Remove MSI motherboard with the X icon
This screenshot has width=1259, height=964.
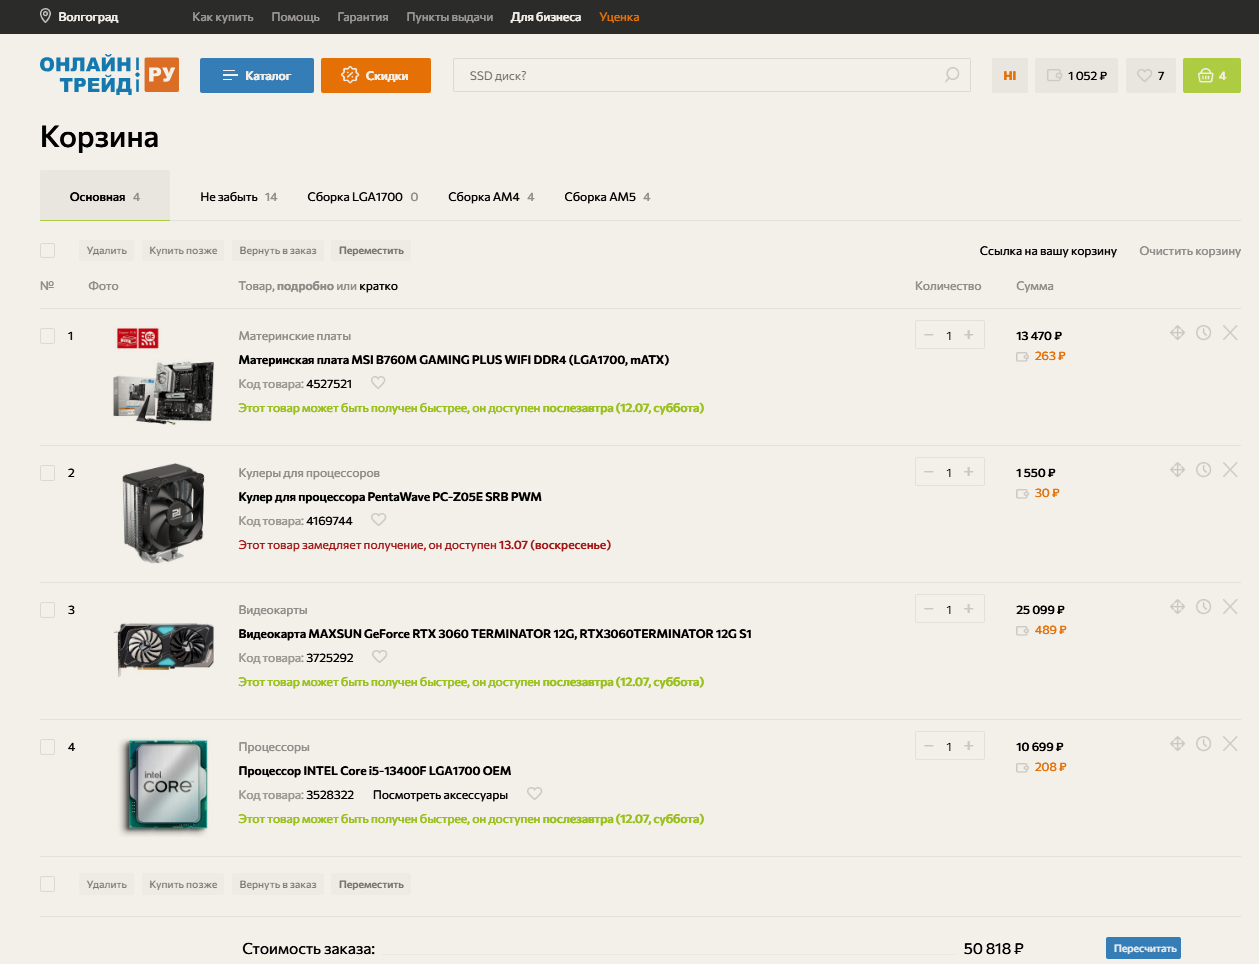tap(1230, 333)
